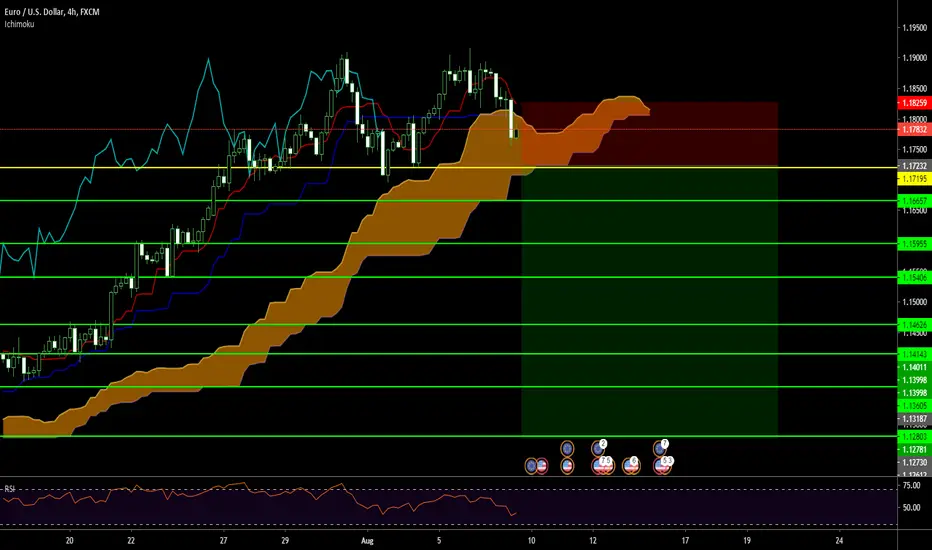932x550 pixels.
Task: Click the current price label 1.17832
Action: coord(914,129)
